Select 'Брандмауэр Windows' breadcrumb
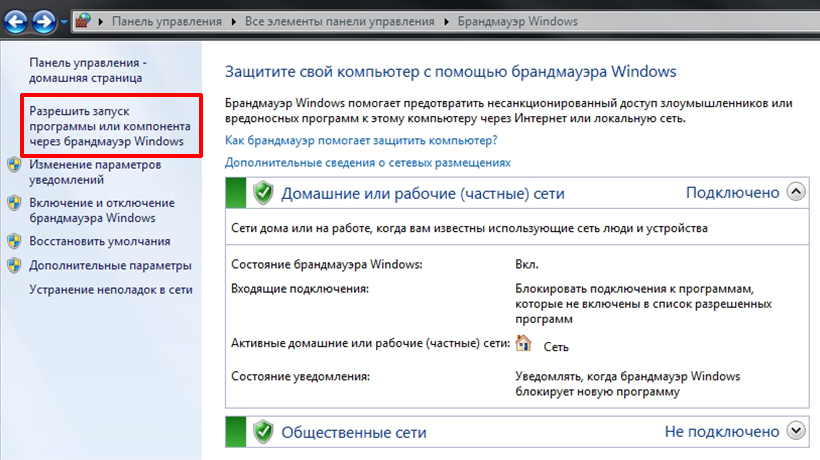 pos(518,21)
